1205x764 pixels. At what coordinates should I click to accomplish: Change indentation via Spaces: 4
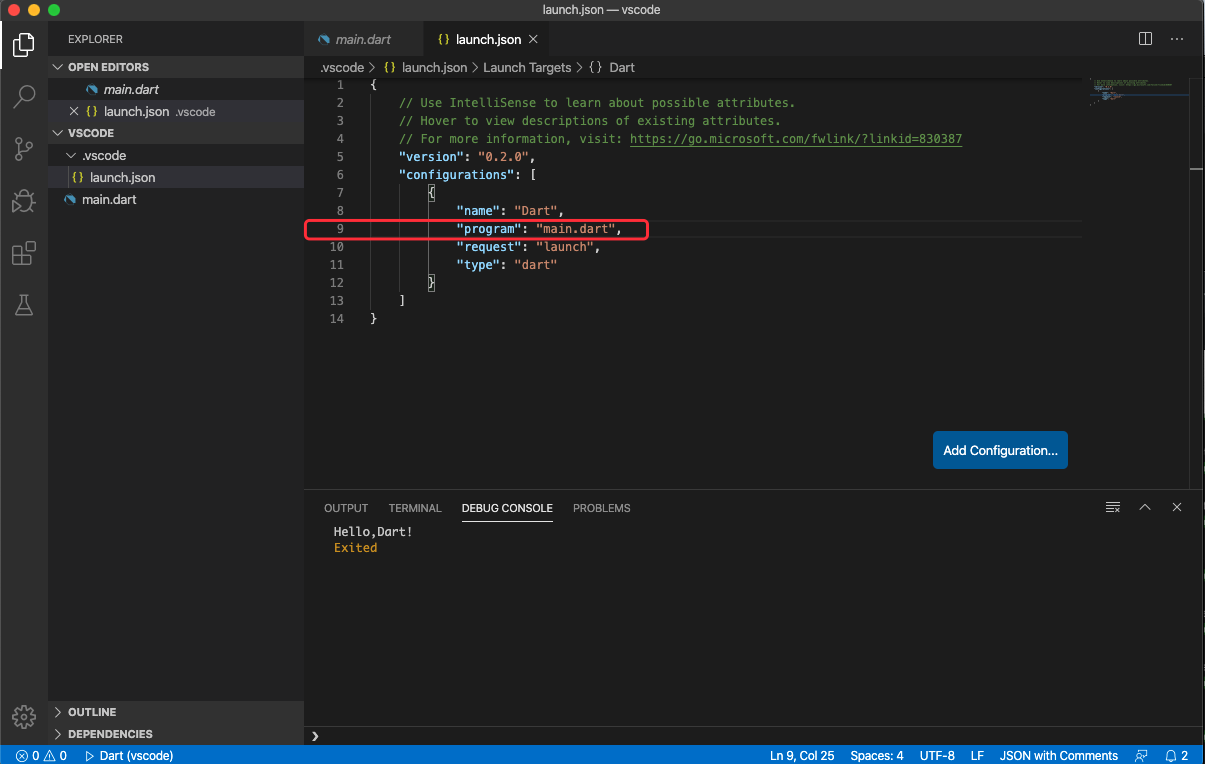click(x=877, y=755)
